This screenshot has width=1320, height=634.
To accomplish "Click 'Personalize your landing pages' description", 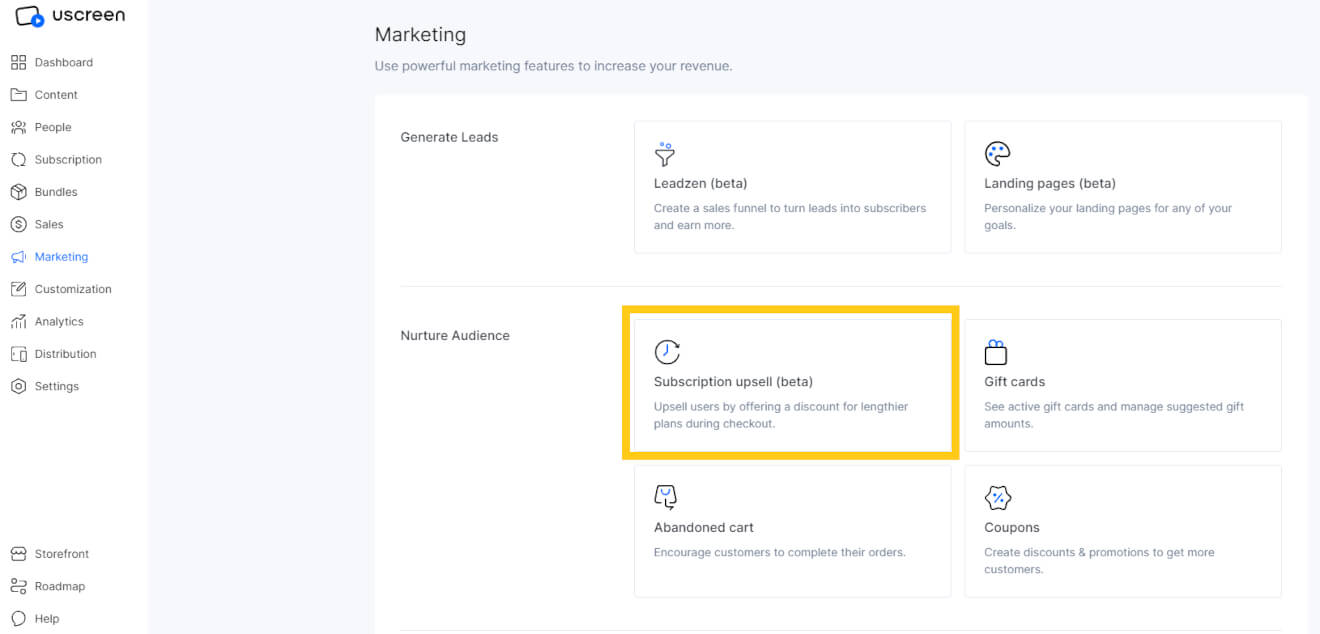I will click(x=1108, y=216).
